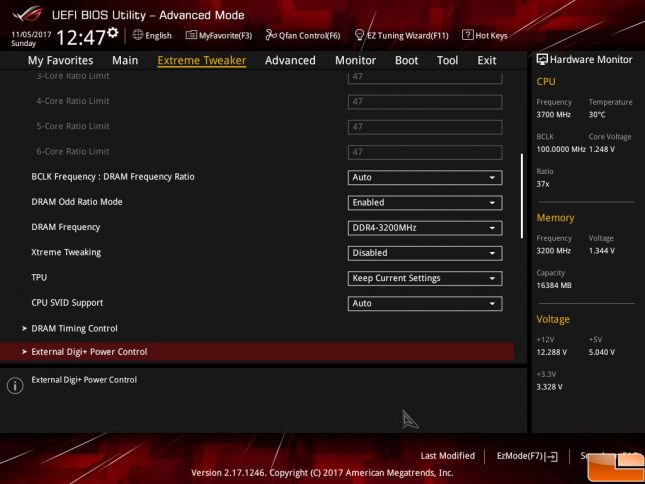Open Xtreme Tweaking Disabled dropdown

pos(425,253)
